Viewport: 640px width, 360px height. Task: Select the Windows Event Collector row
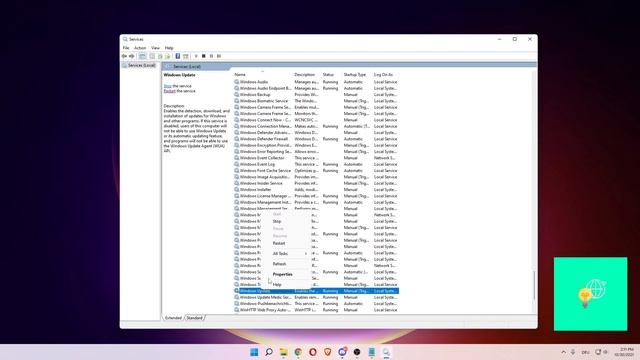[316, 158]
